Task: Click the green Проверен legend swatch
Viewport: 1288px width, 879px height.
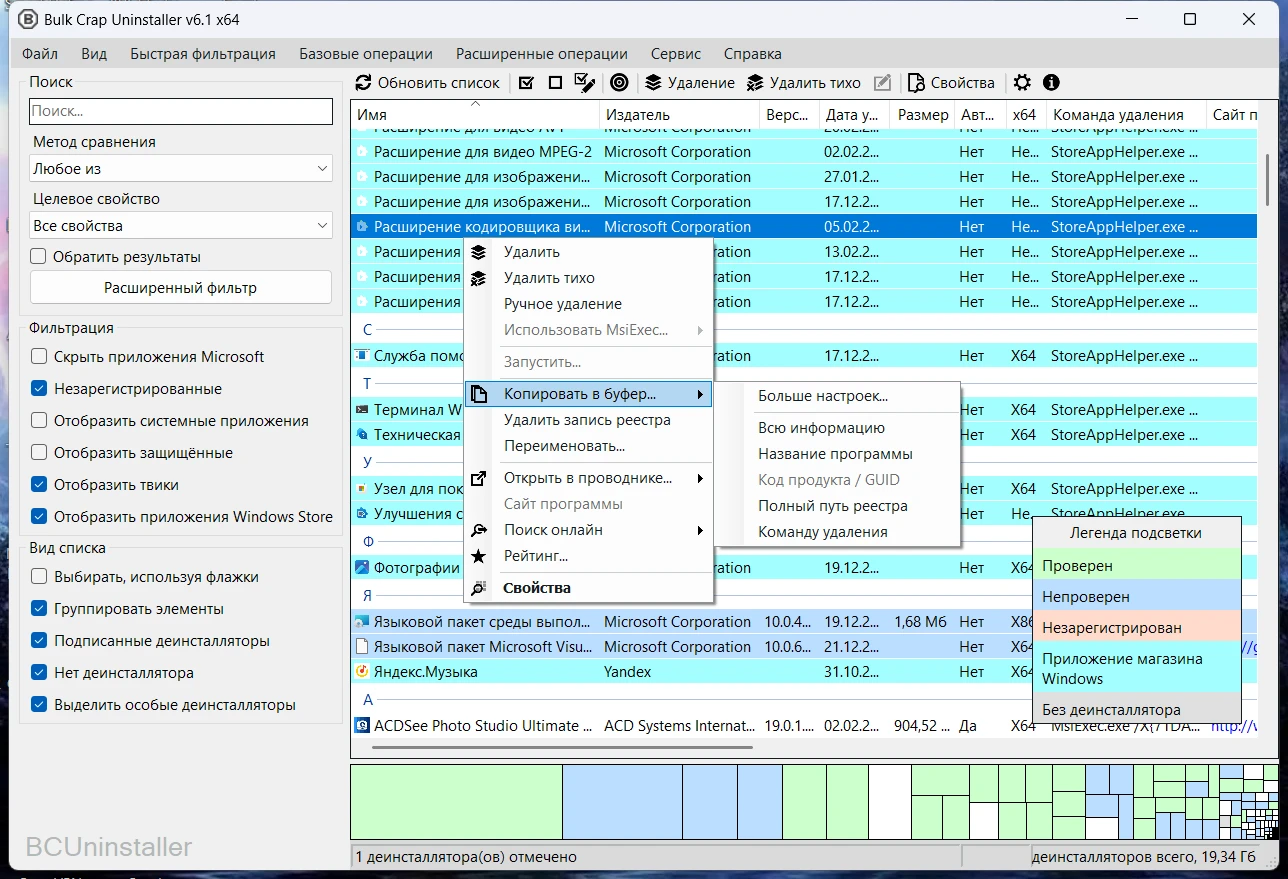Action: coord(1136,566)
